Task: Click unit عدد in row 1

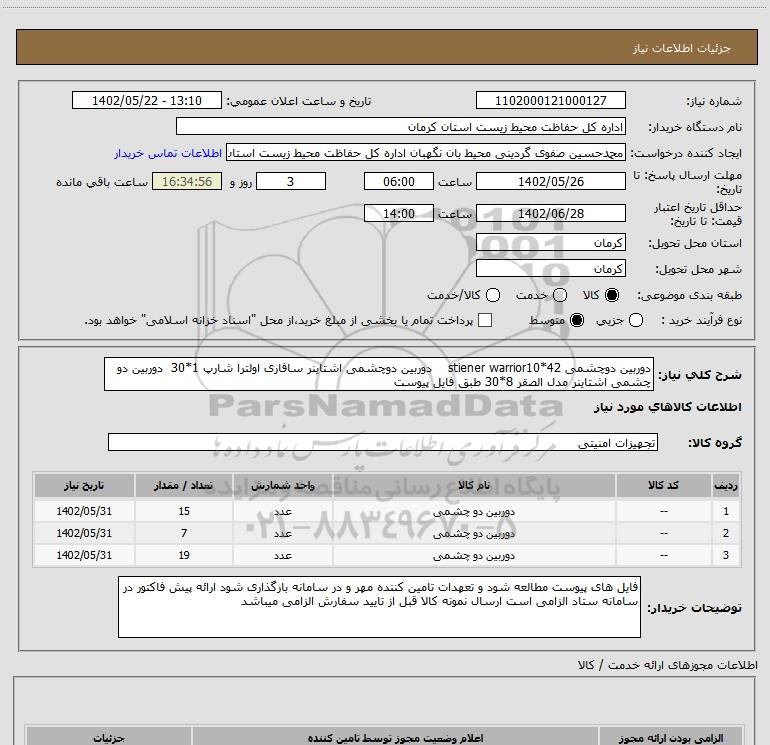Action: pyautogui.click(x=283, y=512)
